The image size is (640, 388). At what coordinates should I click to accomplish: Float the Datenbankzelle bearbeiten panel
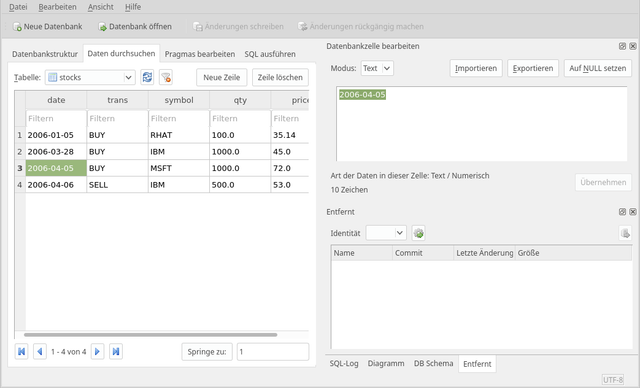point(622,46)
